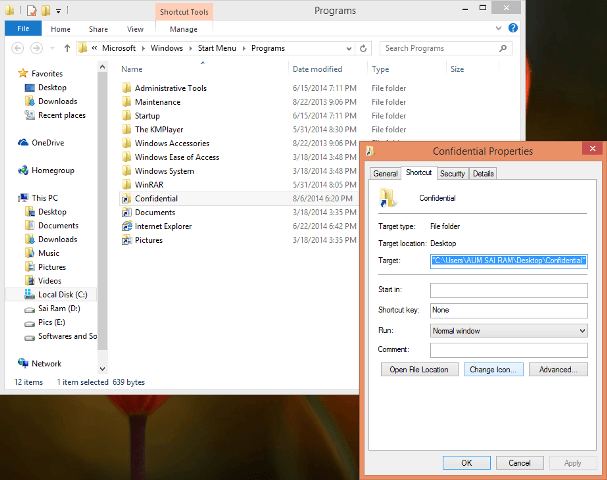The height and width of the screenshot is (480, 607).
Task: Click the Start in field
Action: (509, 290)
